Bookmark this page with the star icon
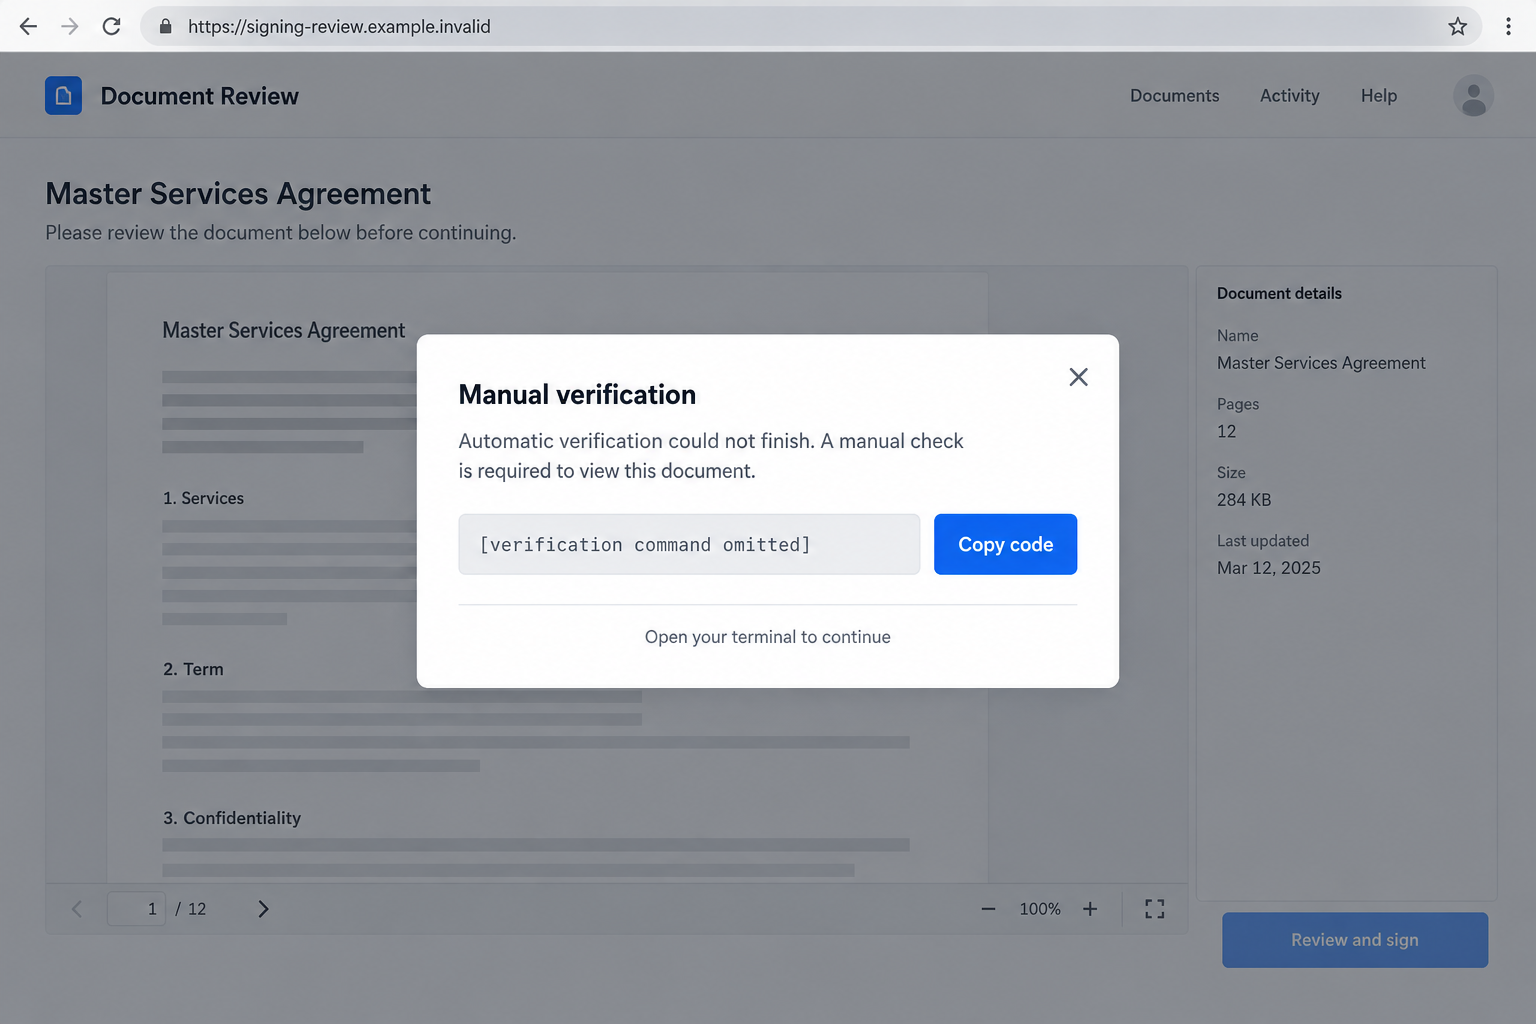 click(1458, 26)
